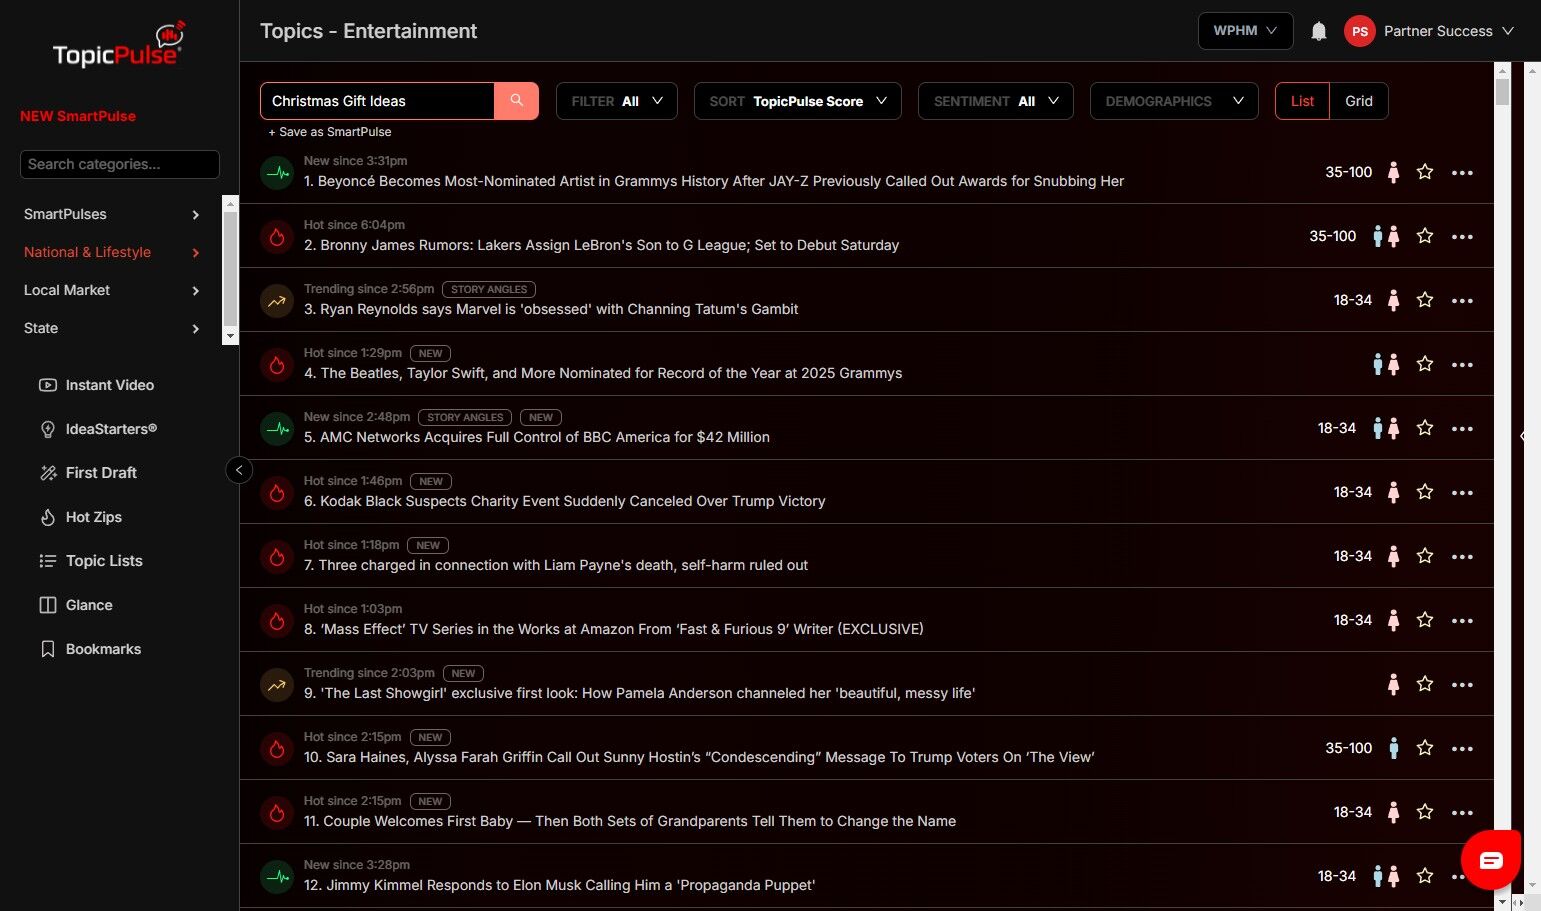Click the pulse icon on Jimmy Kimmel story

tap(277, 877)
